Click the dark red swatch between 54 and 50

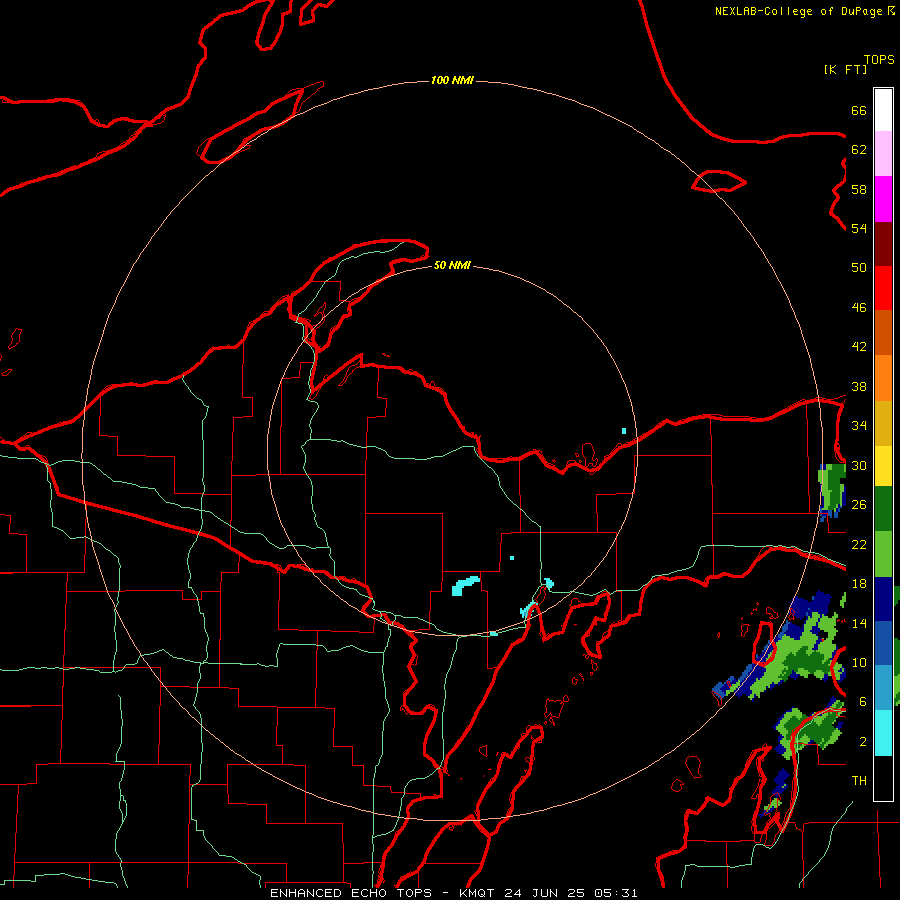click(883, 244)
